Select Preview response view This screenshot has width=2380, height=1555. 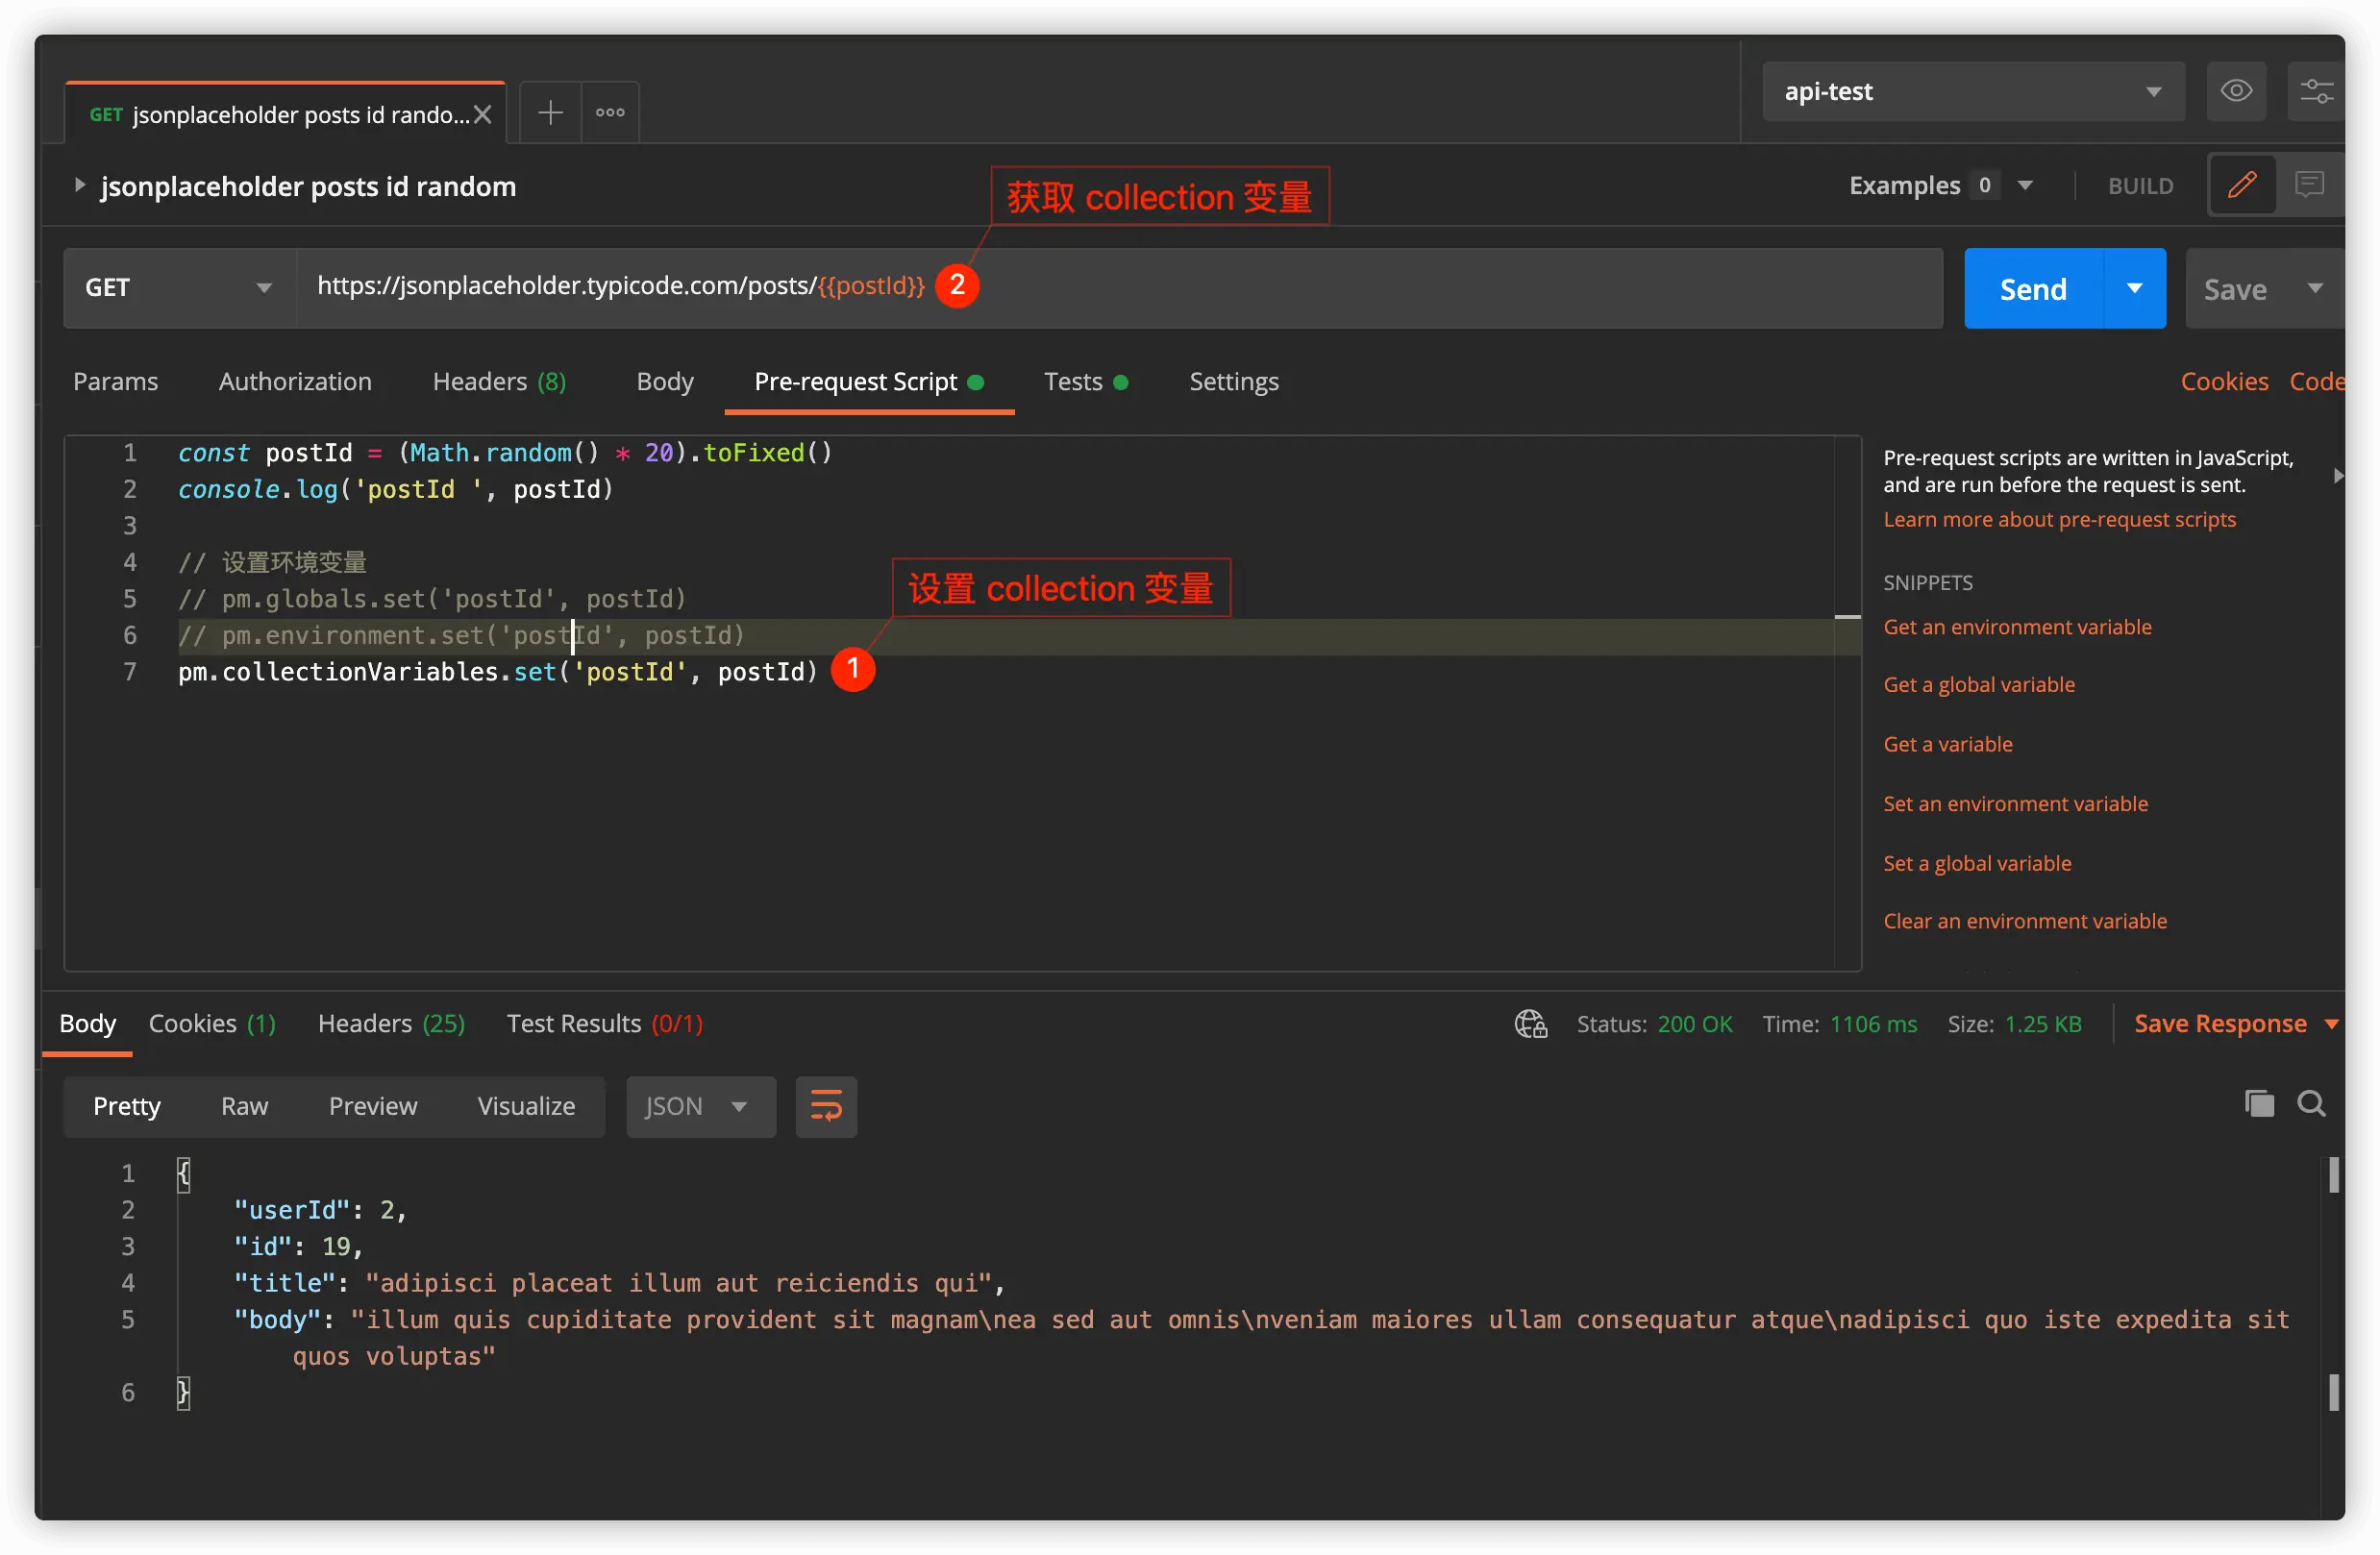click(372, 1106)
